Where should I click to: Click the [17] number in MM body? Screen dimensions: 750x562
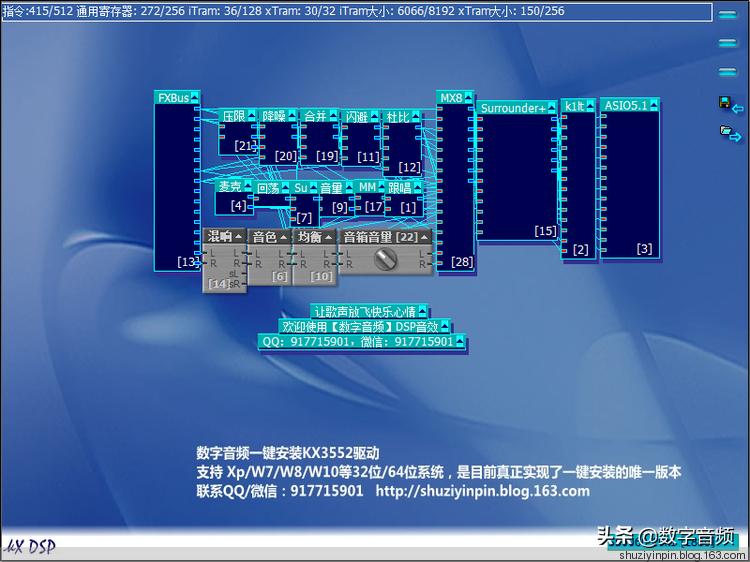click(x=374, y=207)
